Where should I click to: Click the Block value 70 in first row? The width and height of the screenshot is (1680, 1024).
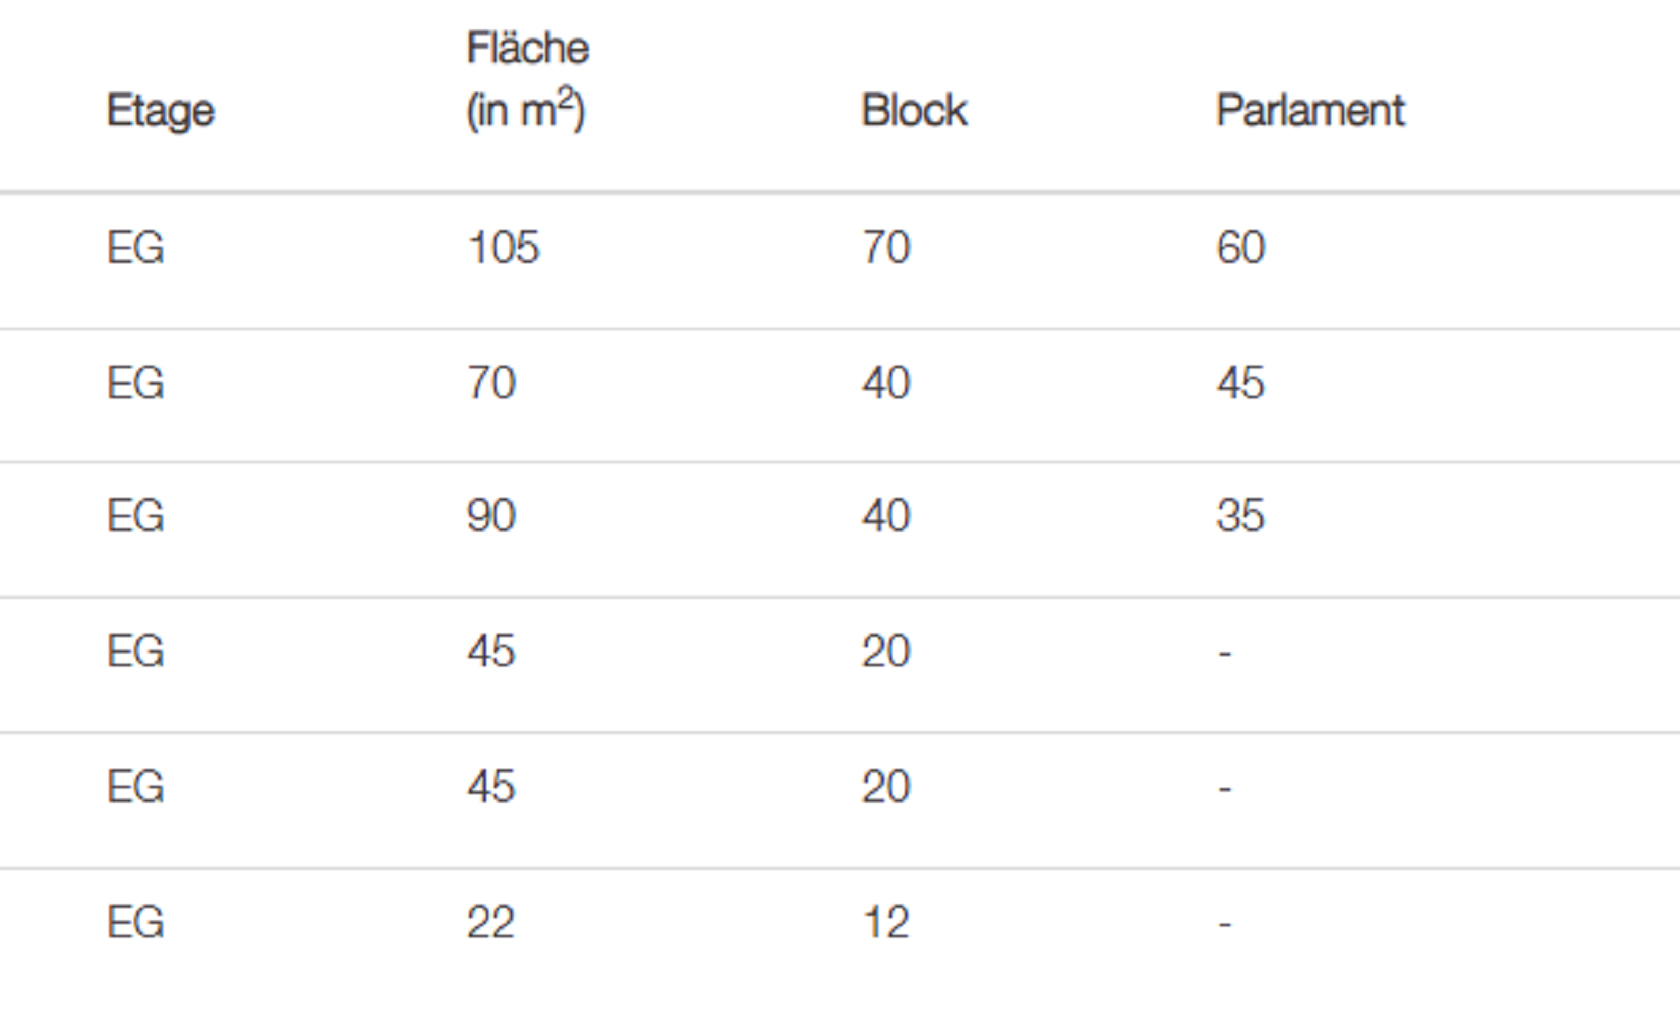(886, 248)
